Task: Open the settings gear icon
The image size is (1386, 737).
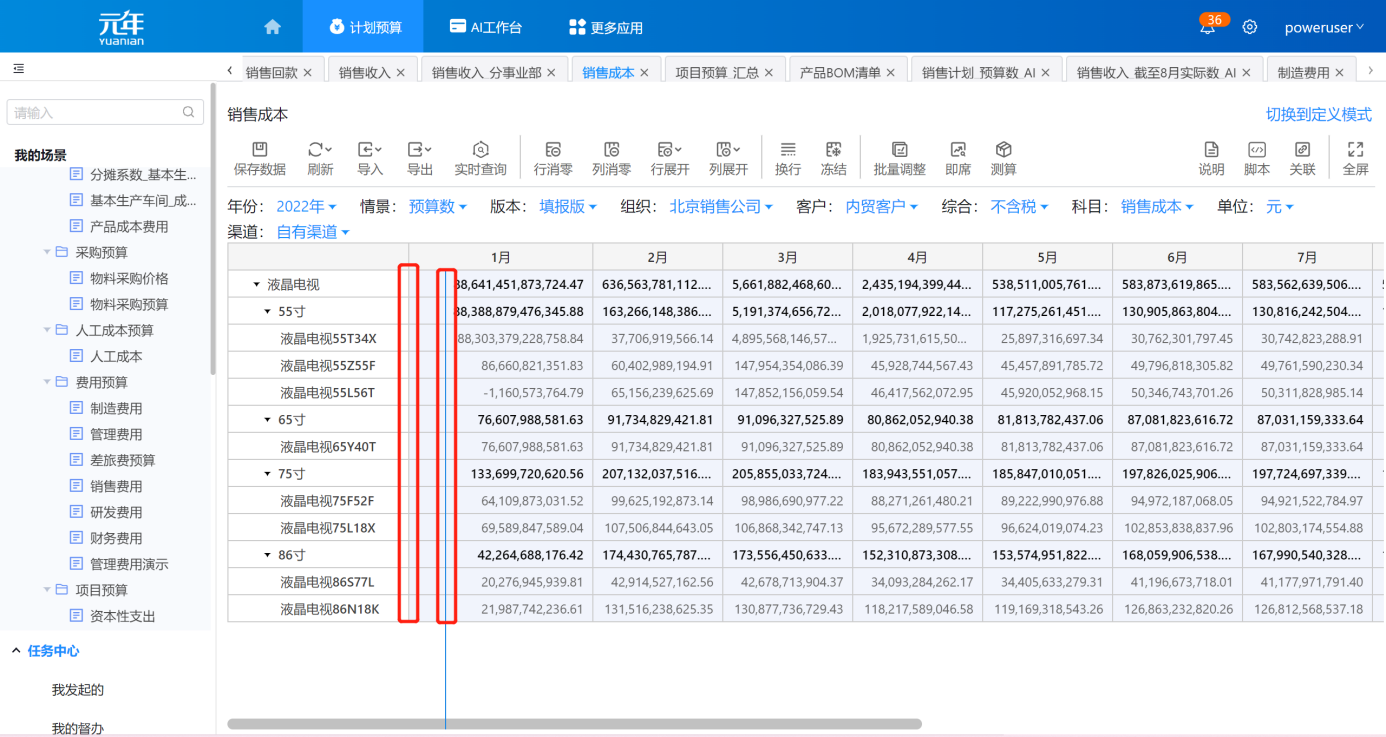Action: [1250, 28]
